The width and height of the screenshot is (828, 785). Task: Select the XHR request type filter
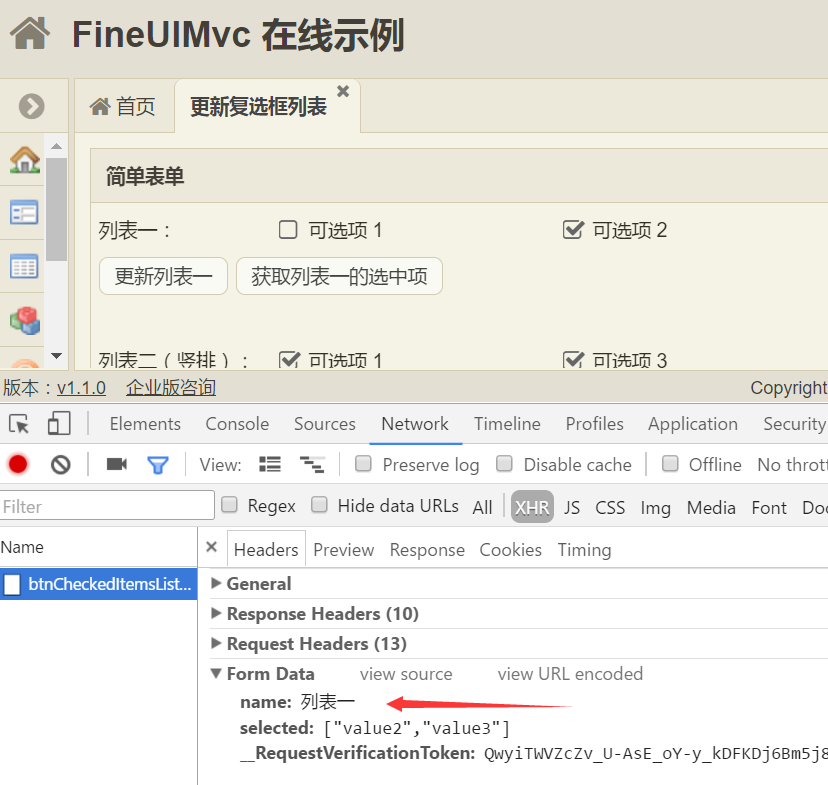(532, 507)
